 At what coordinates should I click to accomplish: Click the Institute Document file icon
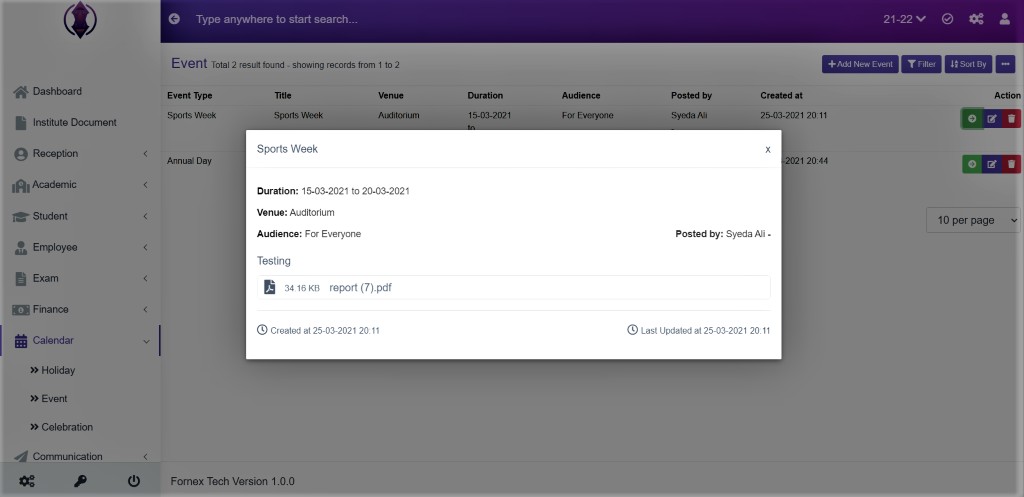coord(21,123)
